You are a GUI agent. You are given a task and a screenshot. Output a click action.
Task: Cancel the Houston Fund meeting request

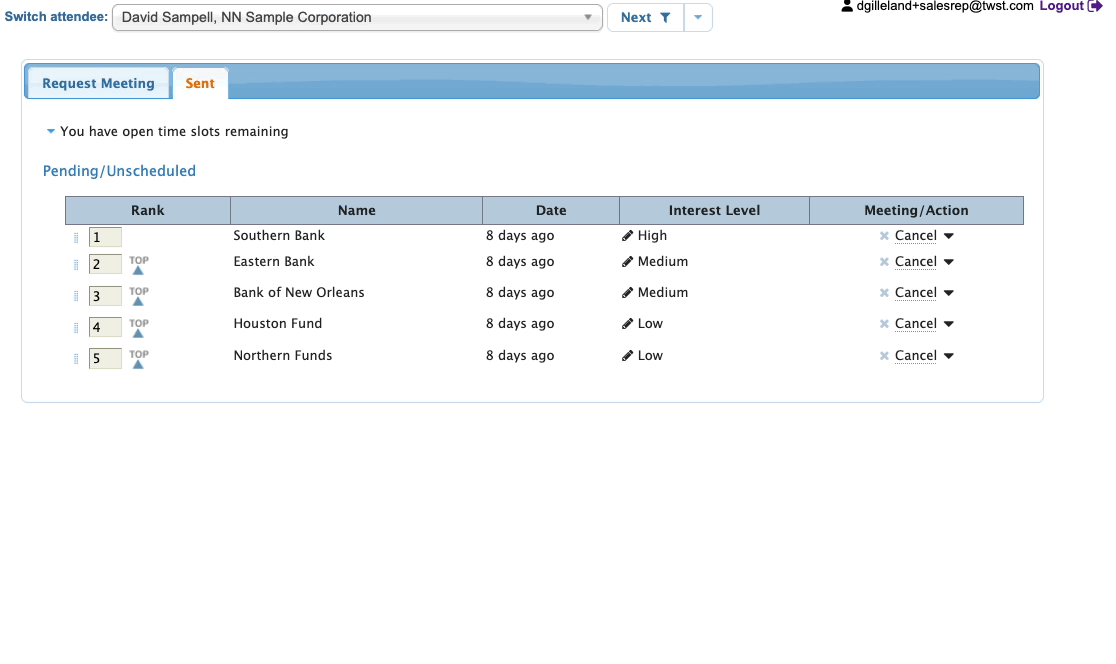915,324
